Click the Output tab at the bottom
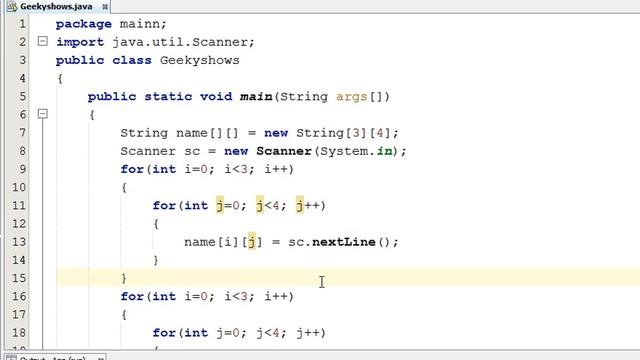The height and width of the screenshot is (360, 640). coord(55,357)
